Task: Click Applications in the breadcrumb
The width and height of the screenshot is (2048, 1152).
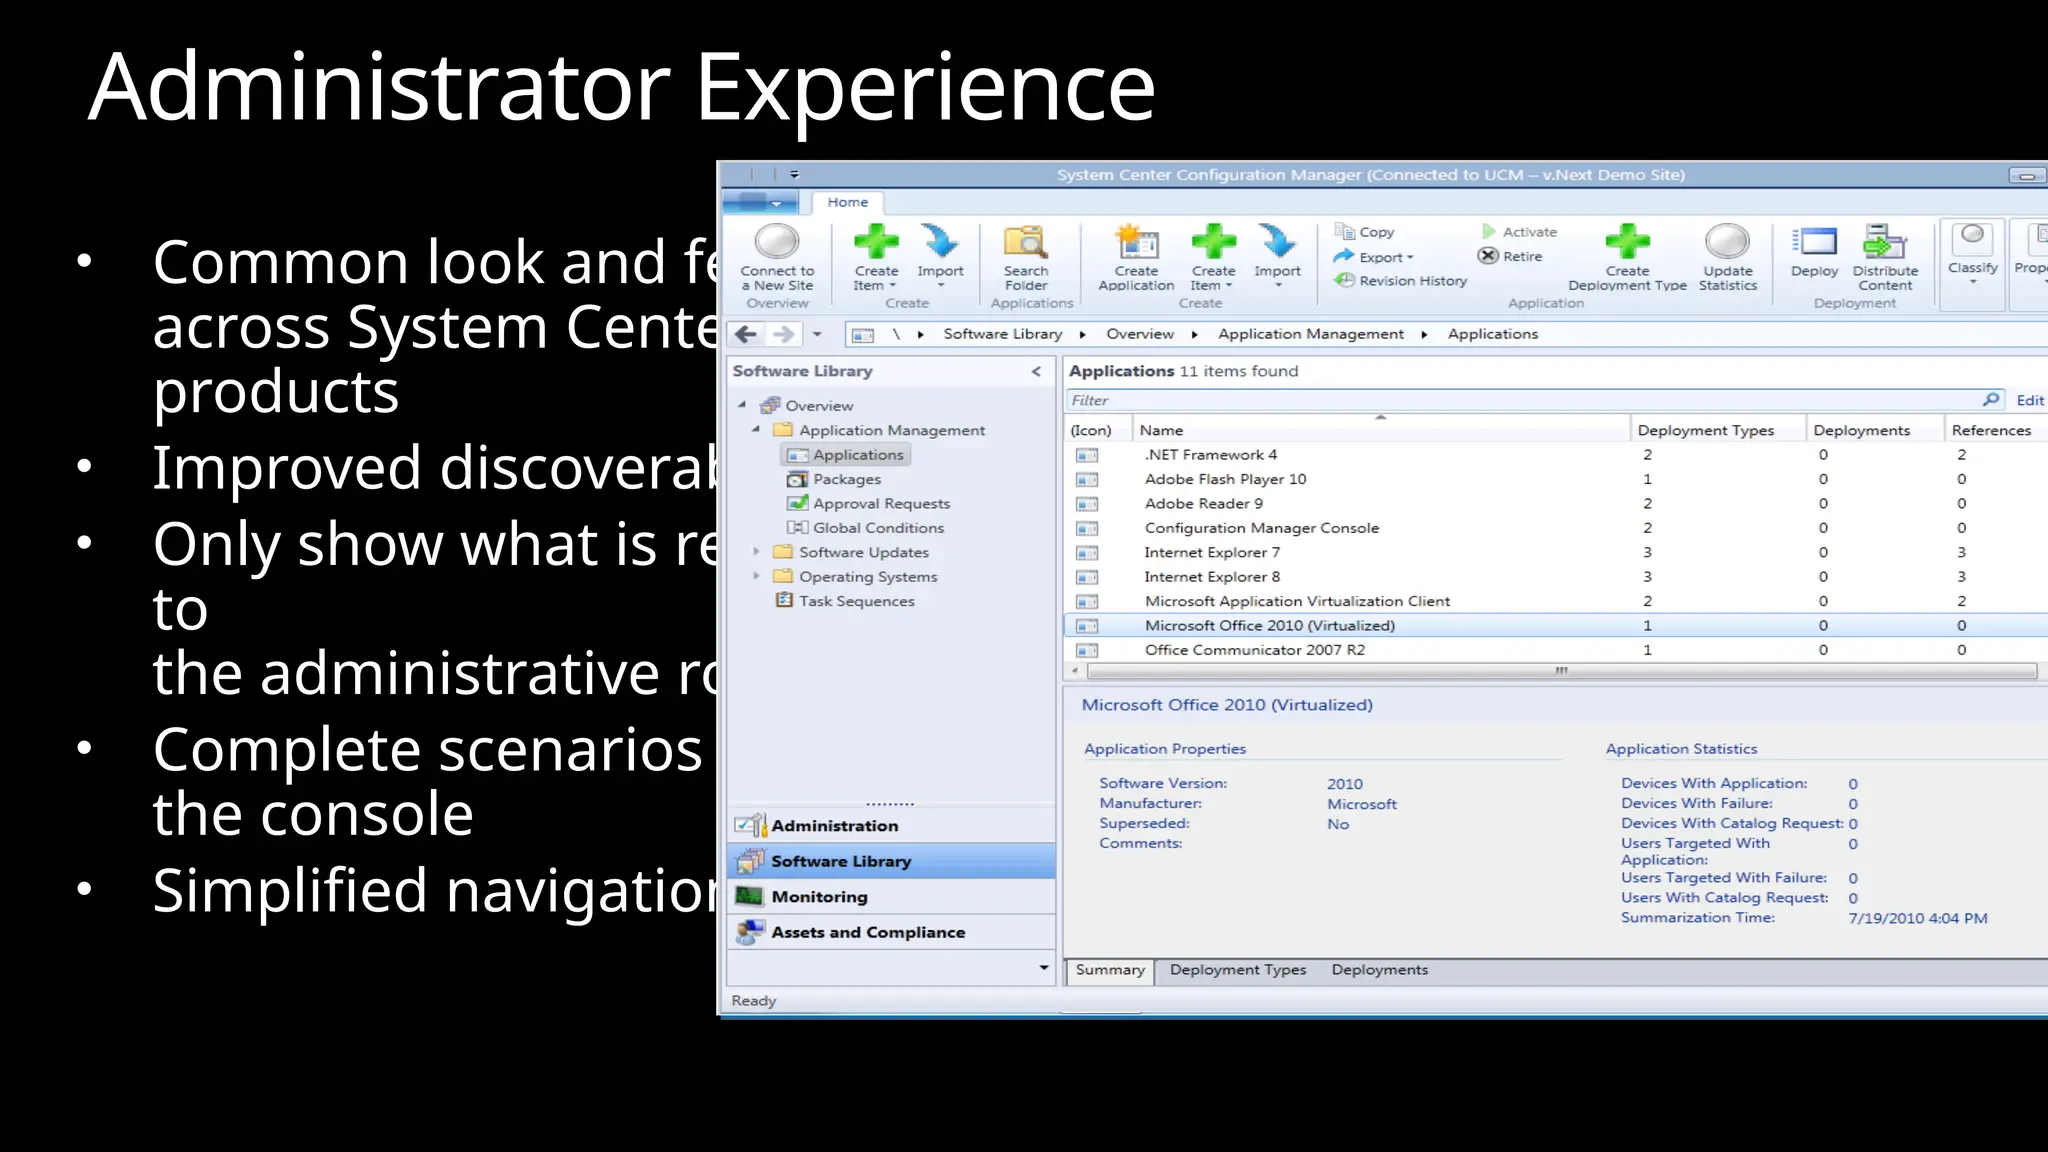Action: pos(1492,334)
